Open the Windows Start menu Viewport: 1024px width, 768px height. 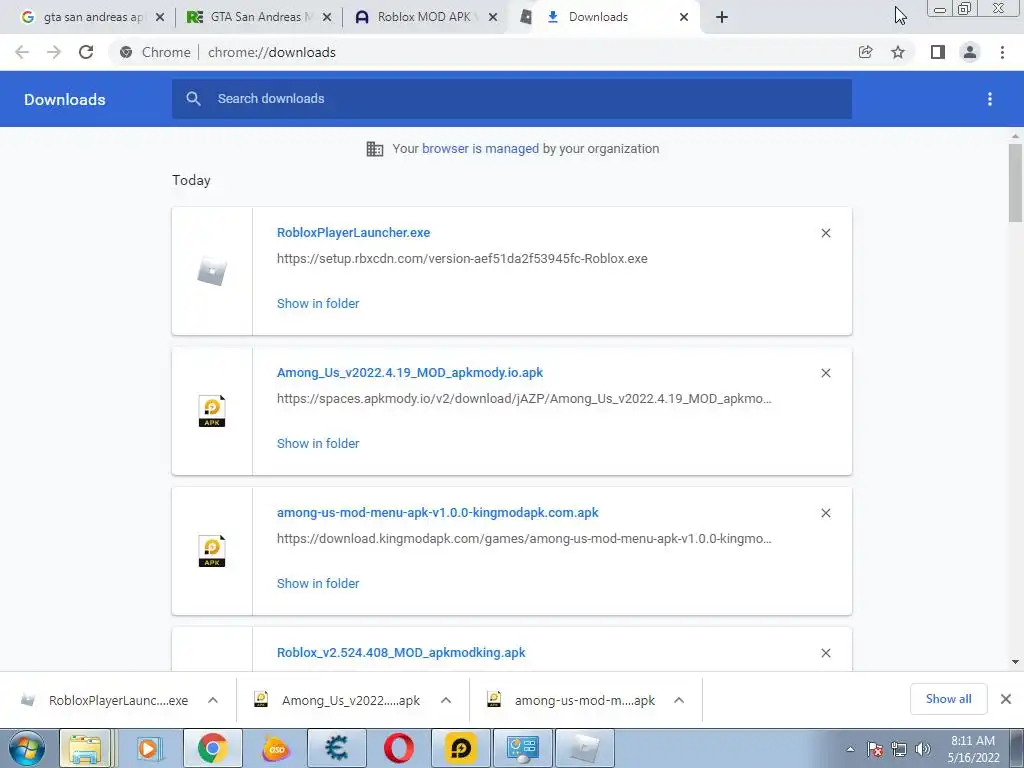27,748
